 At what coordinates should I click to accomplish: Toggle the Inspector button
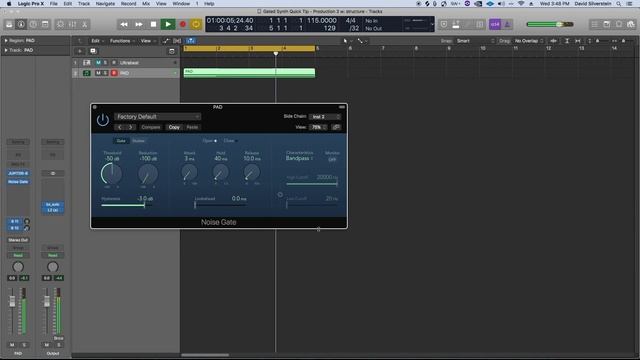[21, 24]
